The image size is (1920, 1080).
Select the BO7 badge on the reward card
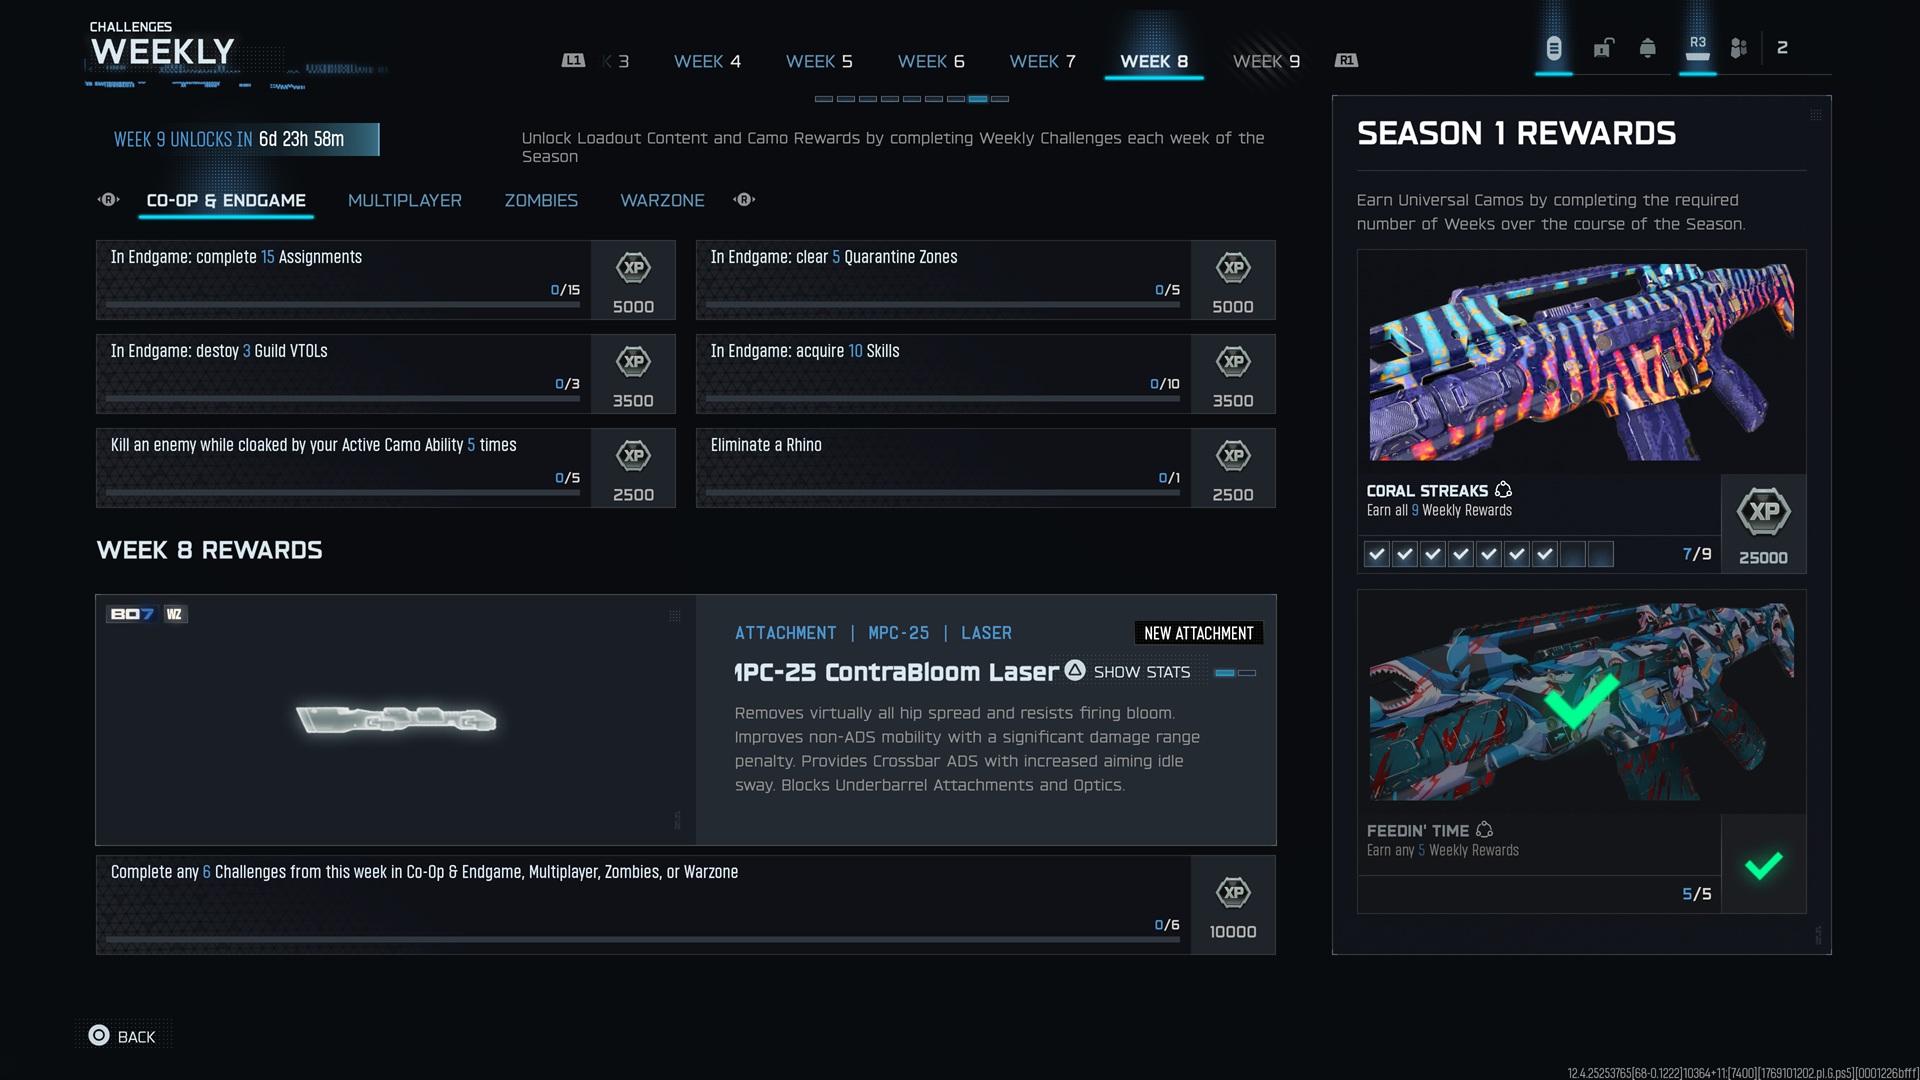[x=131, y=615]
